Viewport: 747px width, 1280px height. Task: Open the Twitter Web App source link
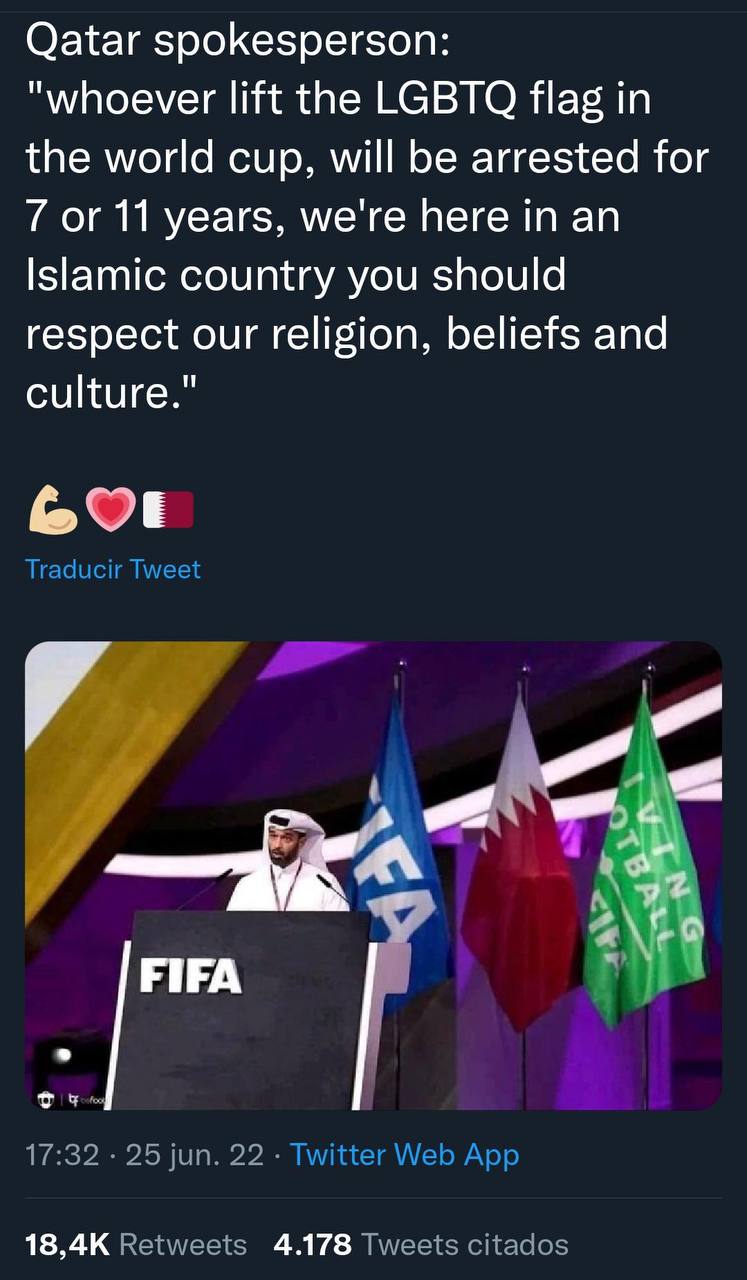pyautogui.click(x=405, y=1155)
